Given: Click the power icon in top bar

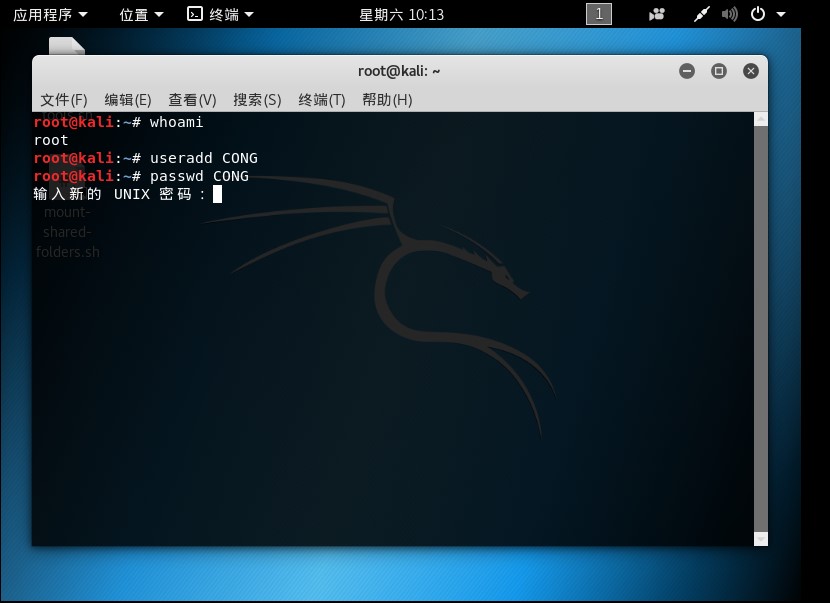Looking at the screenshot, I should pos(757,14).
